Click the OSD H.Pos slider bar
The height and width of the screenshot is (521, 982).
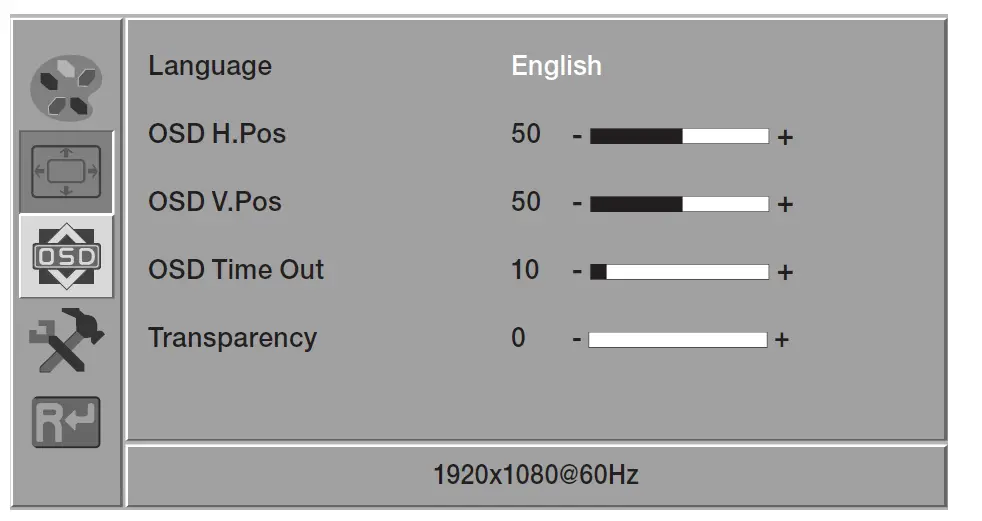[679, 136]
